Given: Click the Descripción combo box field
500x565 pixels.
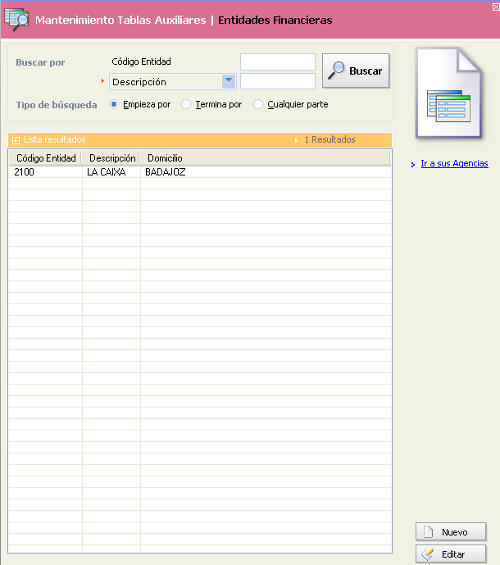Looking at the screenshot, I should 173,82.
